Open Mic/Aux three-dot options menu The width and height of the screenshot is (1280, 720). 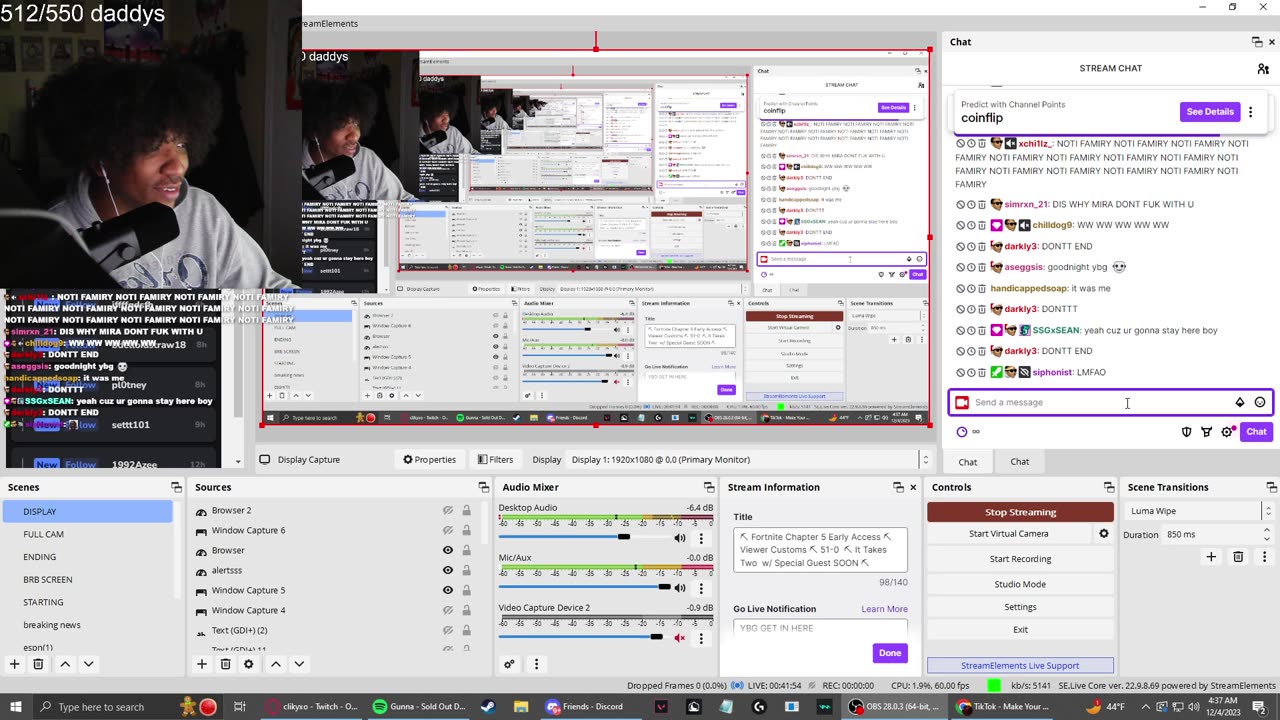701,588
